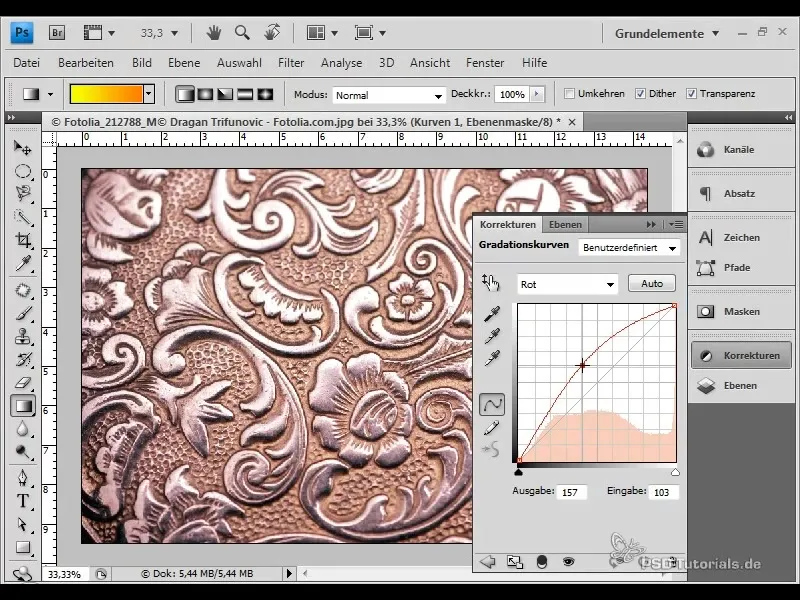Viewport: 800px width, 600px height.
Task: Select the Eyedropper tool in toolbox
Action: (x=22, y=263)
